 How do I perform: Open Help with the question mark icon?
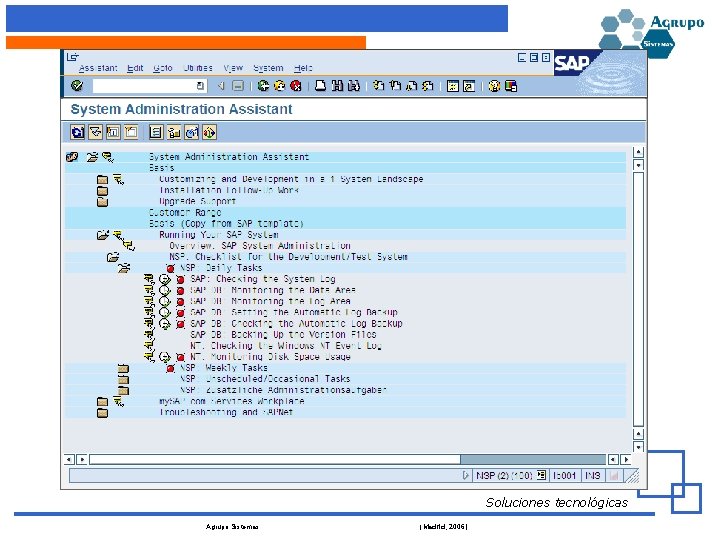point(494,86)
